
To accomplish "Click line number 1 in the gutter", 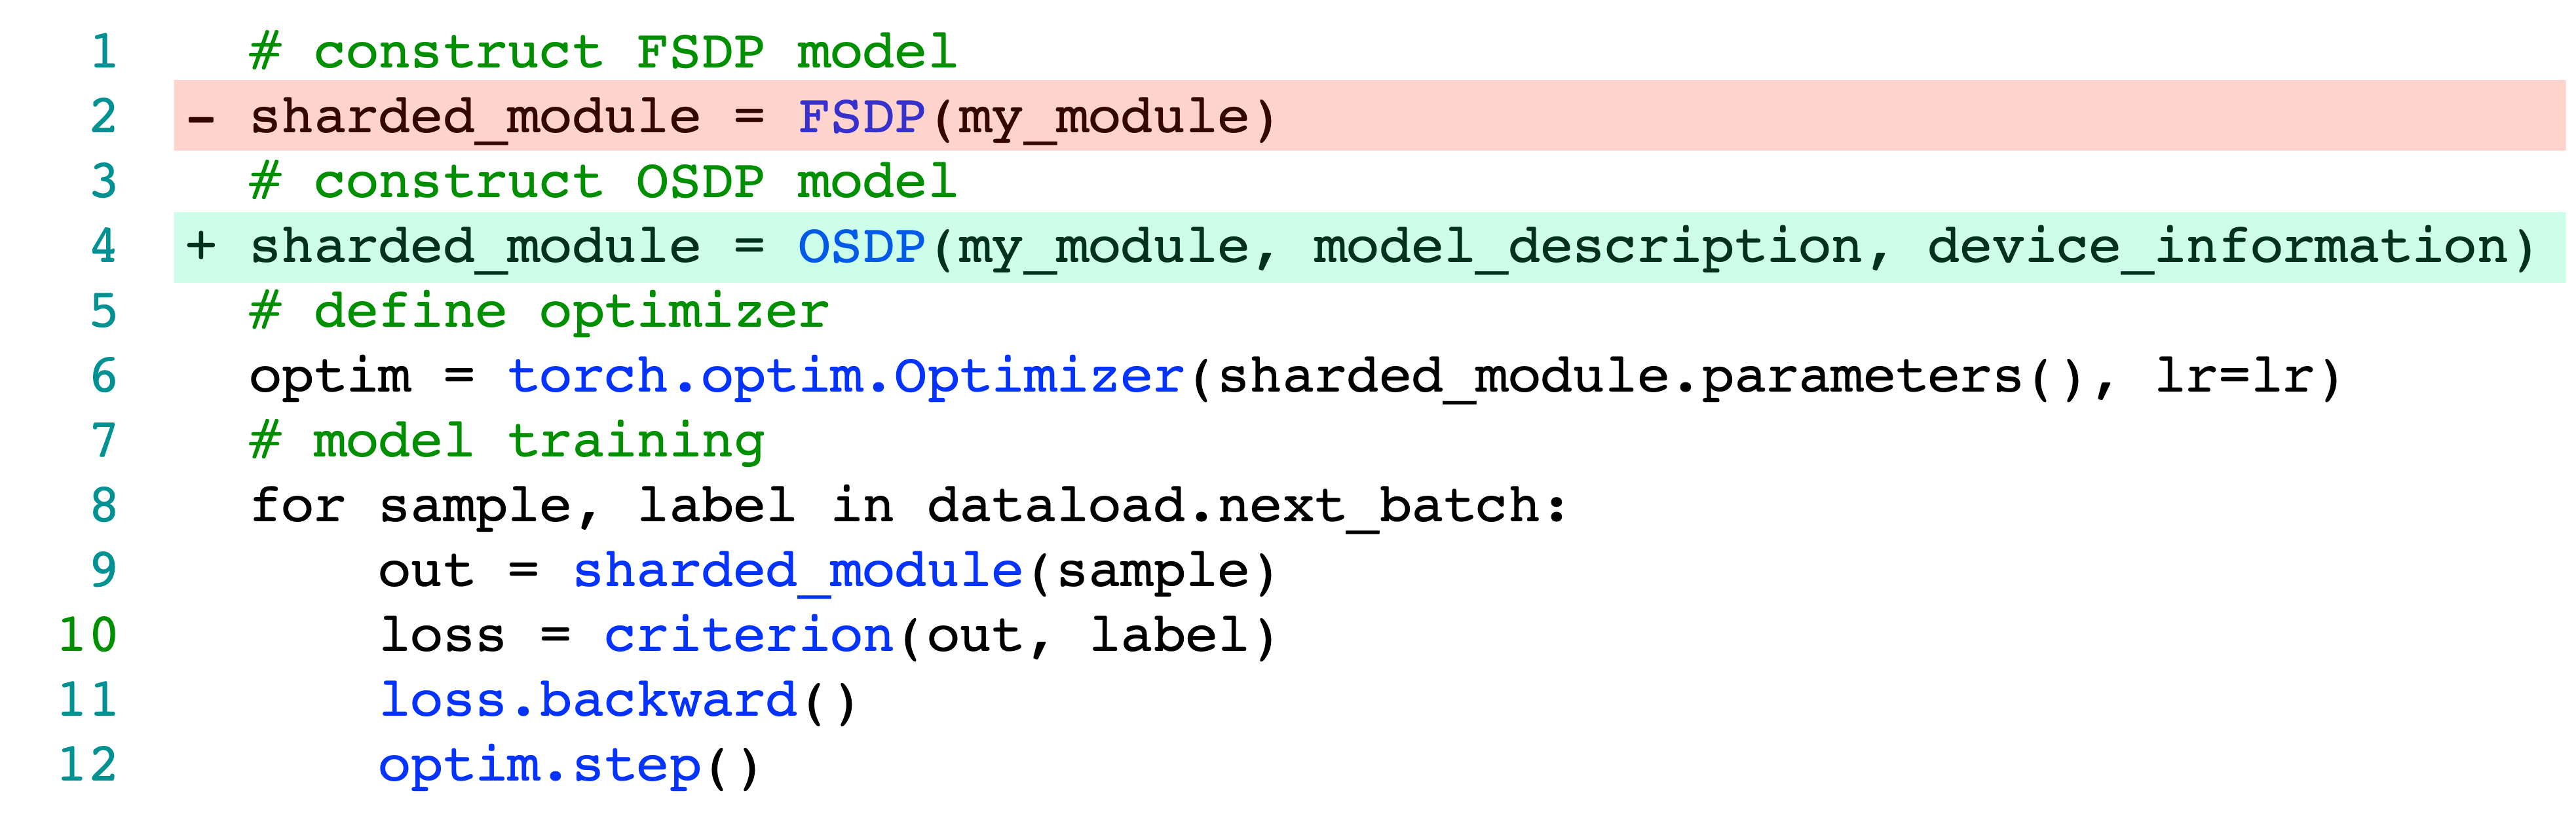I will [104, 52].
